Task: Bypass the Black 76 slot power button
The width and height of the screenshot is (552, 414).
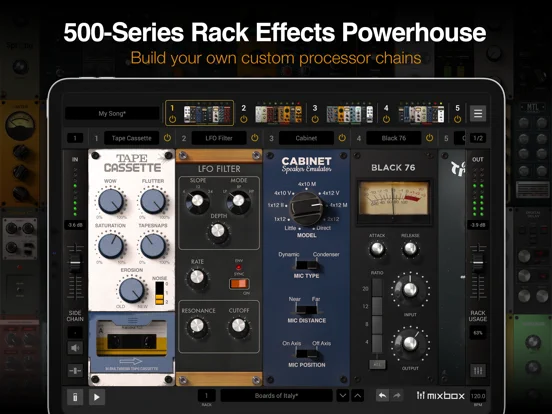Action: (429, 138)
